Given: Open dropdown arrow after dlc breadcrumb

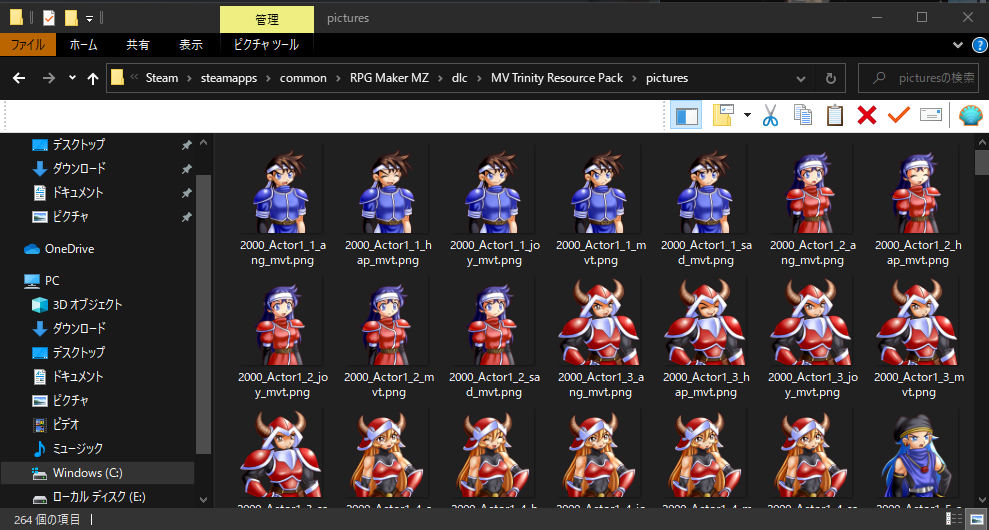Looking at the screenshot, I should (479, 78).
